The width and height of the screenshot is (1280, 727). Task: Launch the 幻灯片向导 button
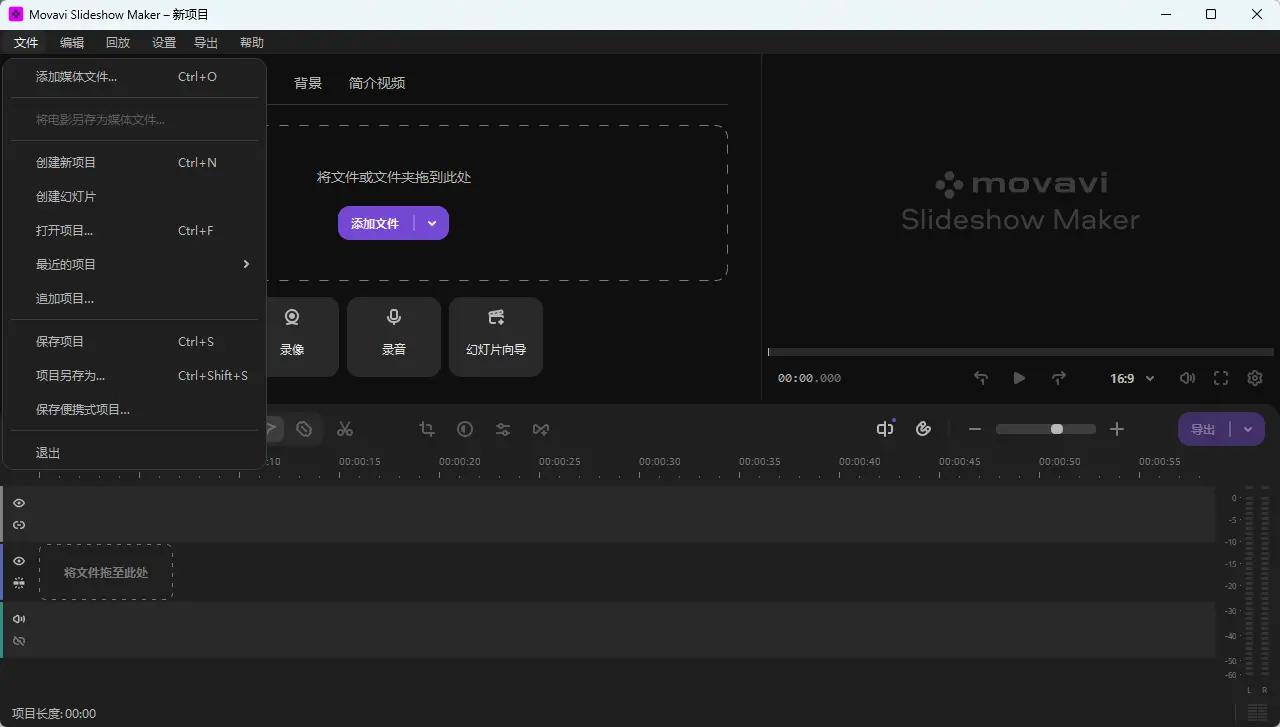coord(496,337)
